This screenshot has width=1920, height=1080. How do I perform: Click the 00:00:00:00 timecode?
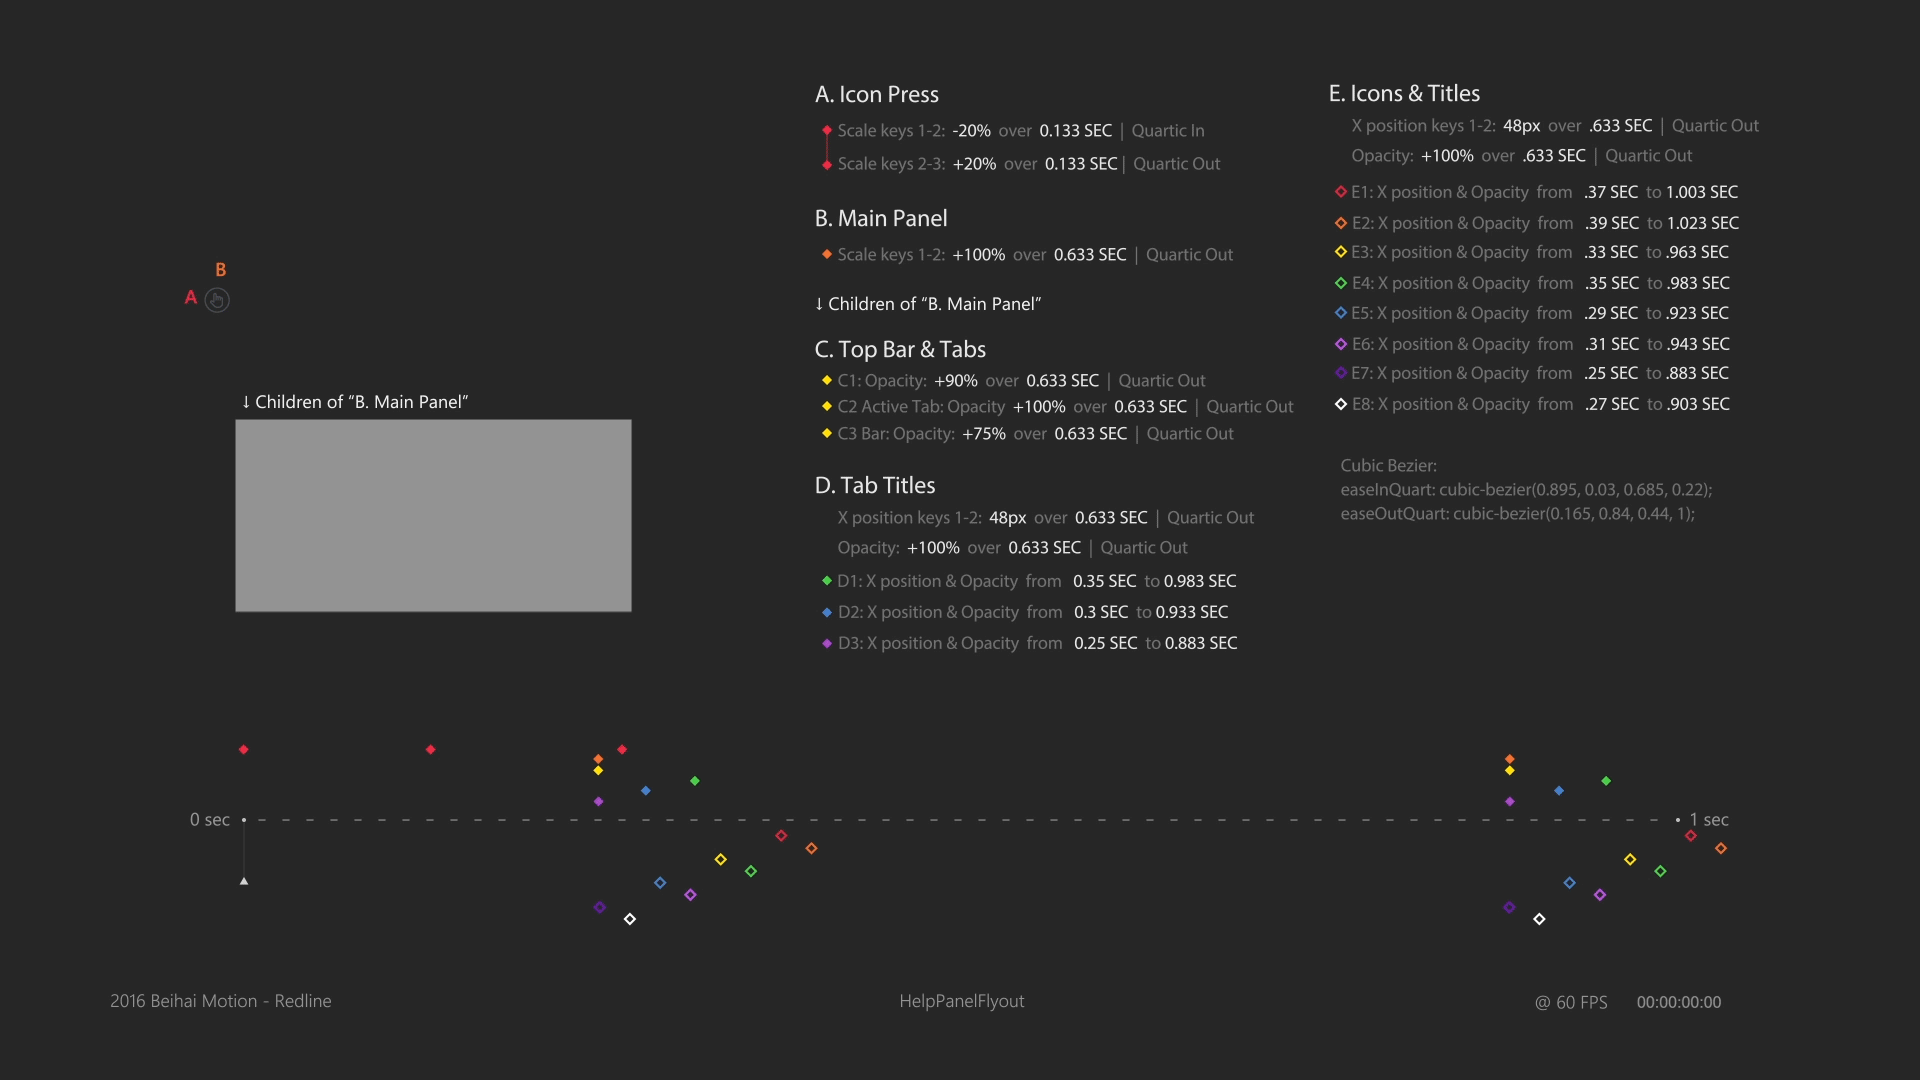(x=1679, y=1002)
